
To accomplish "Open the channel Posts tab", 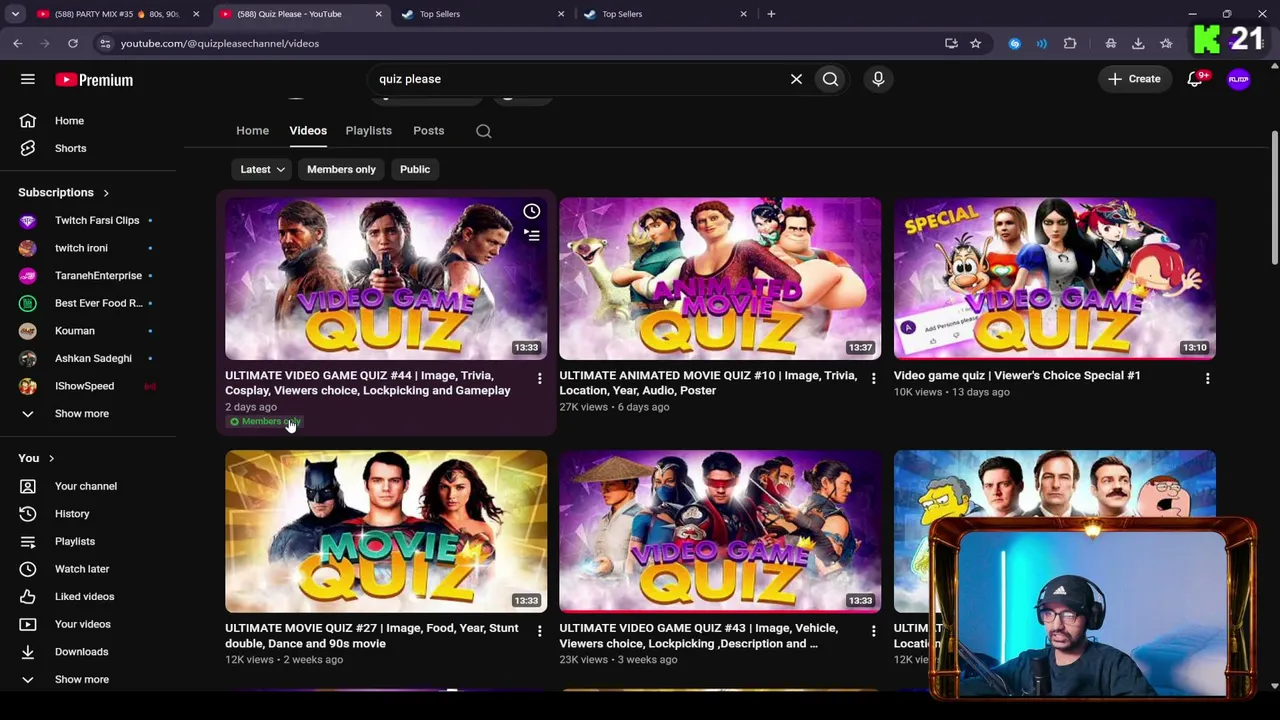I will [x=428, y=131].
